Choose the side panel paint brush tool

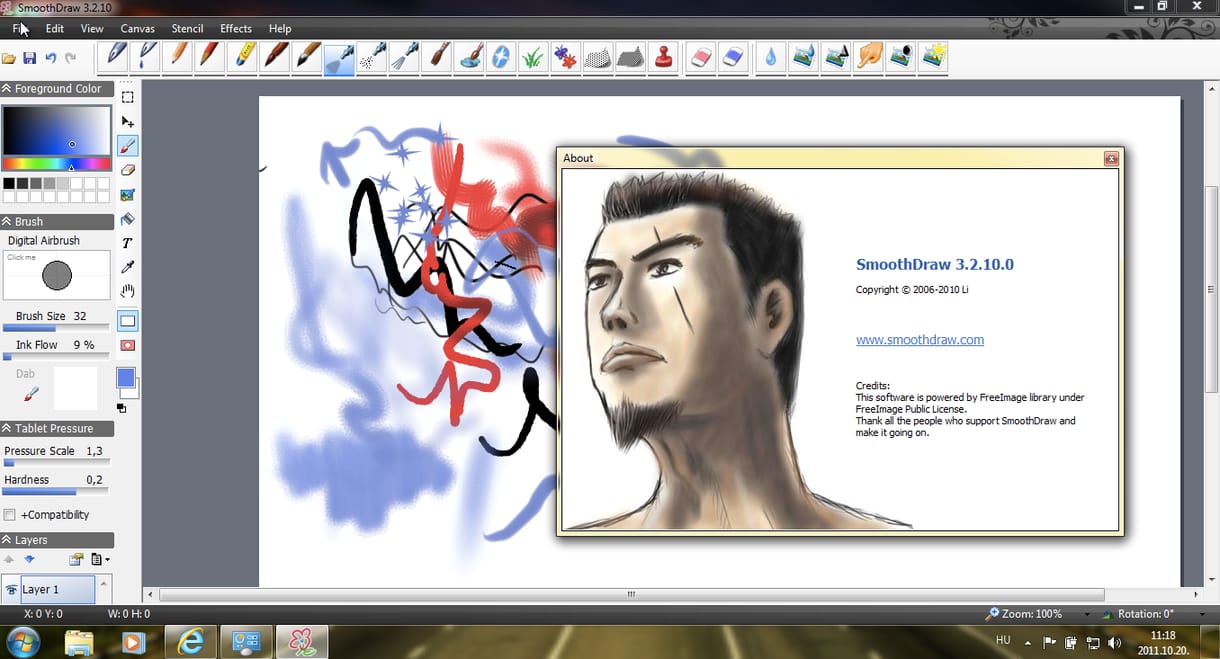point(128,146)
